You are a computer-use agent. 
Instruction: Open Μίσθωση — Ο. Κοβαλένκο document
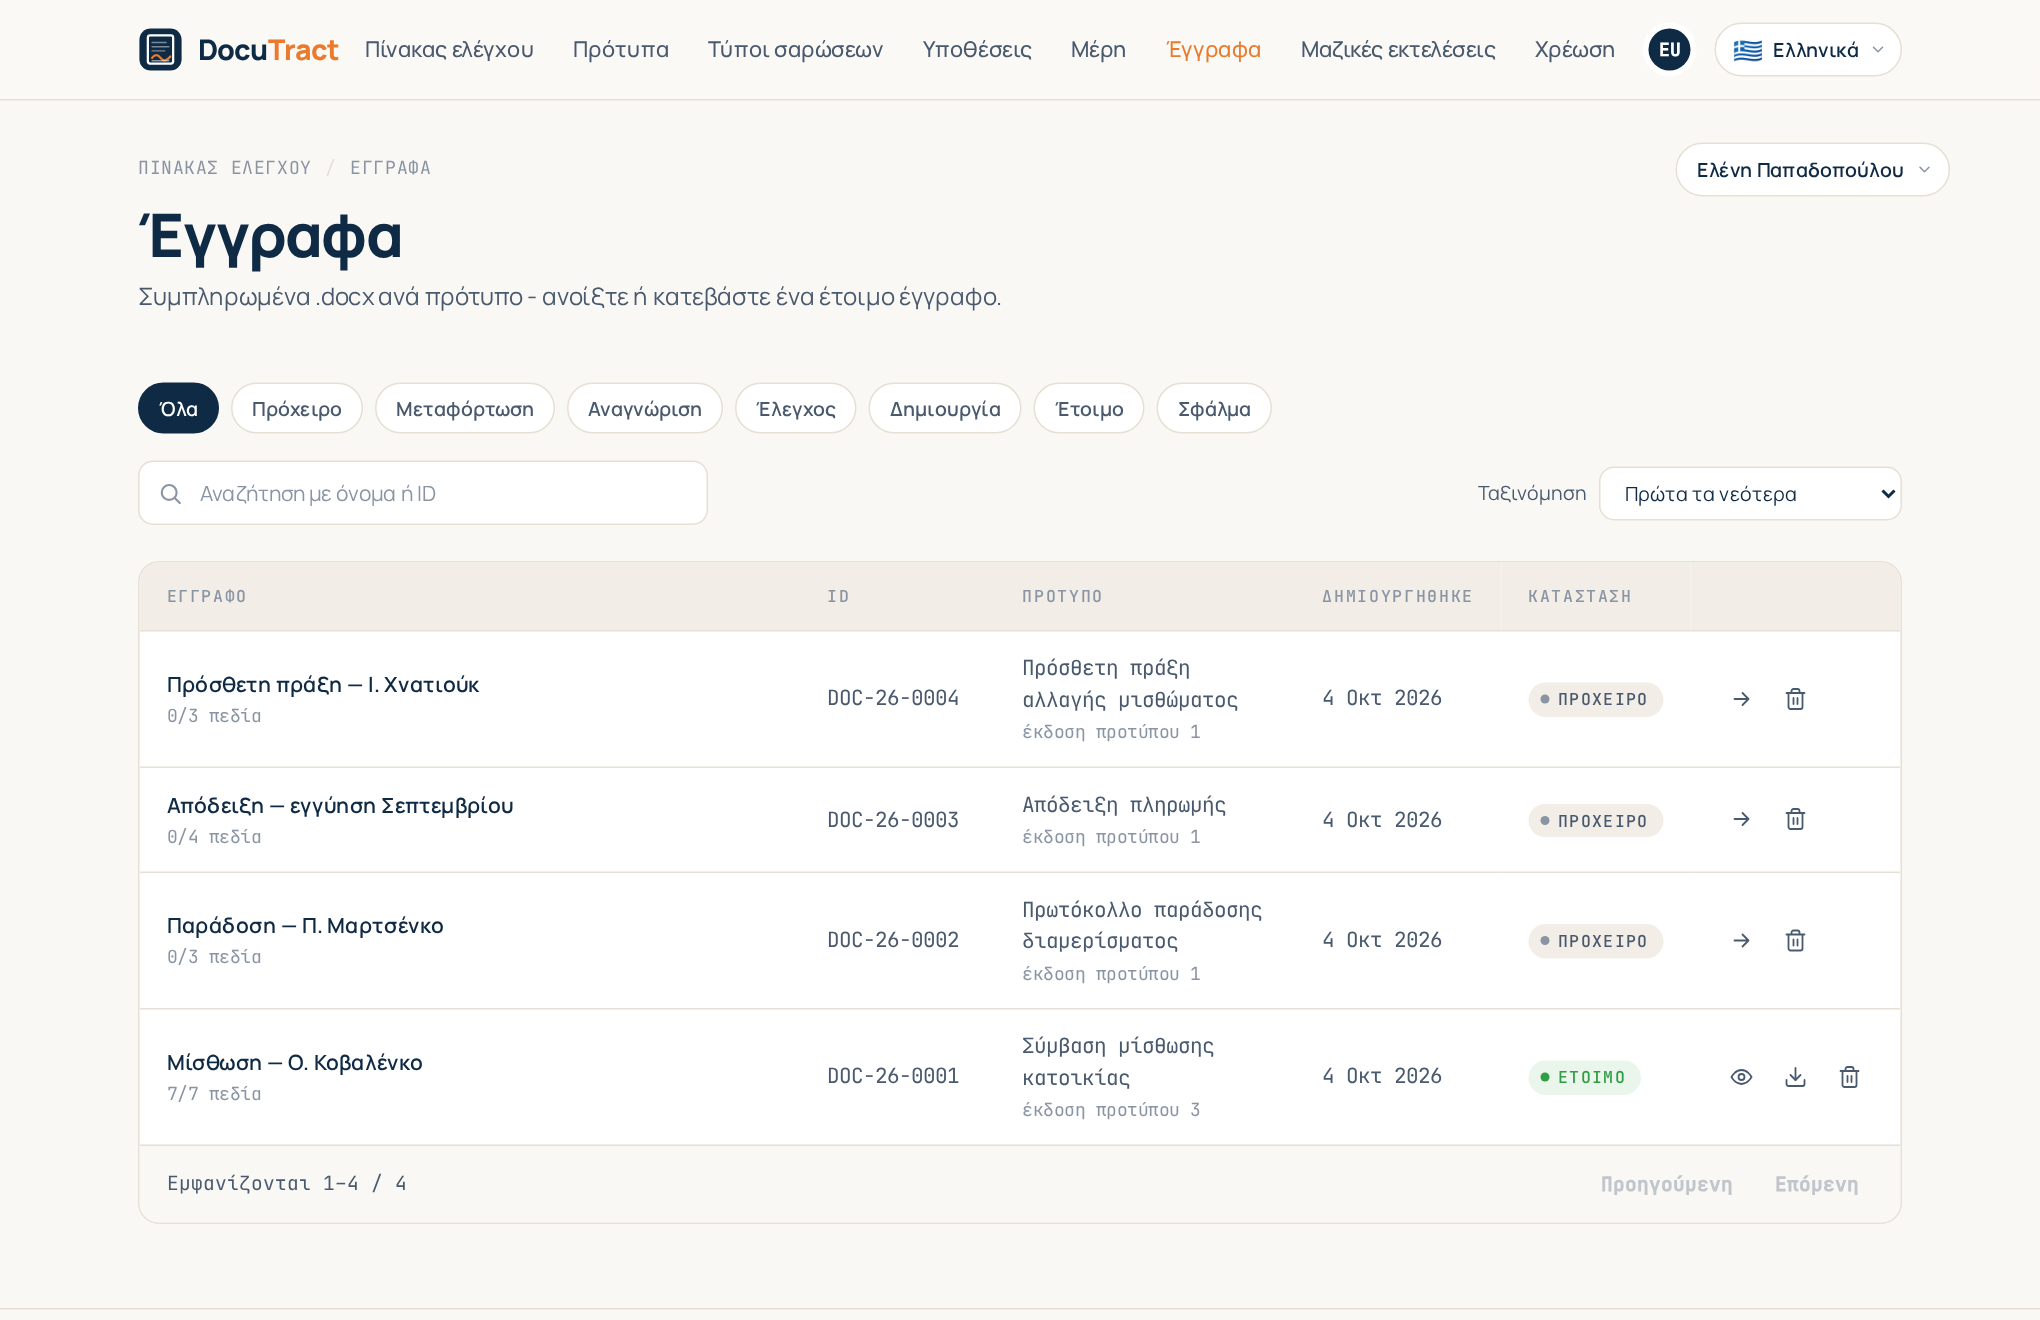(294, 1063)
